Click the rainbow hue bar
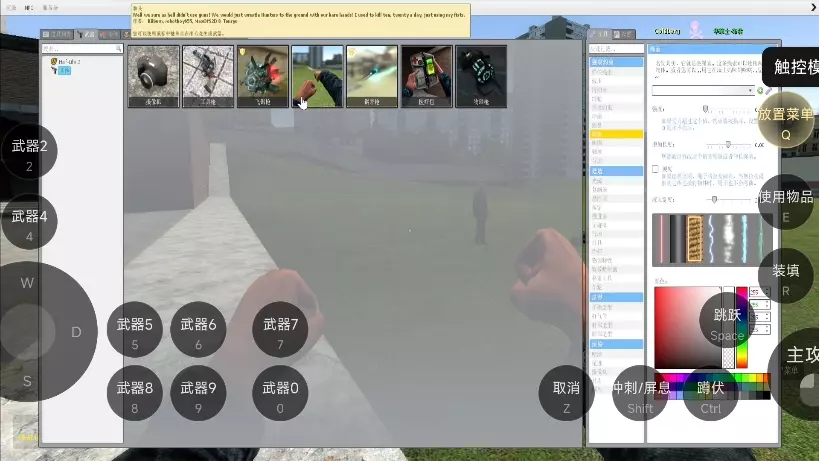This screenshot has width=819, height=461. click(742, 327)
